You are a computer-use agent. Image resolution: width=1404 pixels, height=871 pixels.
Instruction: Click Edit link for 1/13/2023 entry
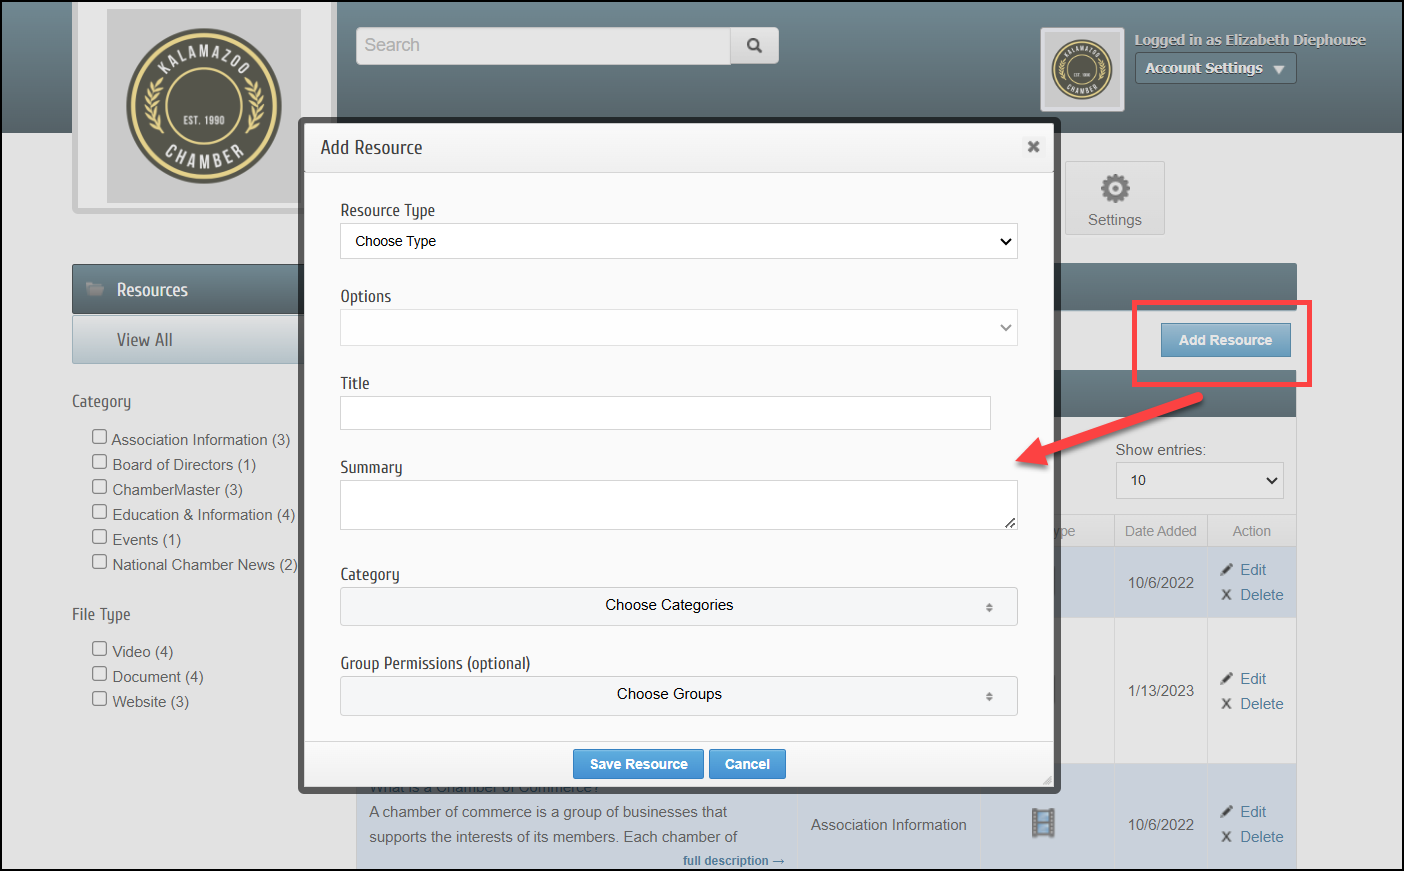coord(1253,679)
